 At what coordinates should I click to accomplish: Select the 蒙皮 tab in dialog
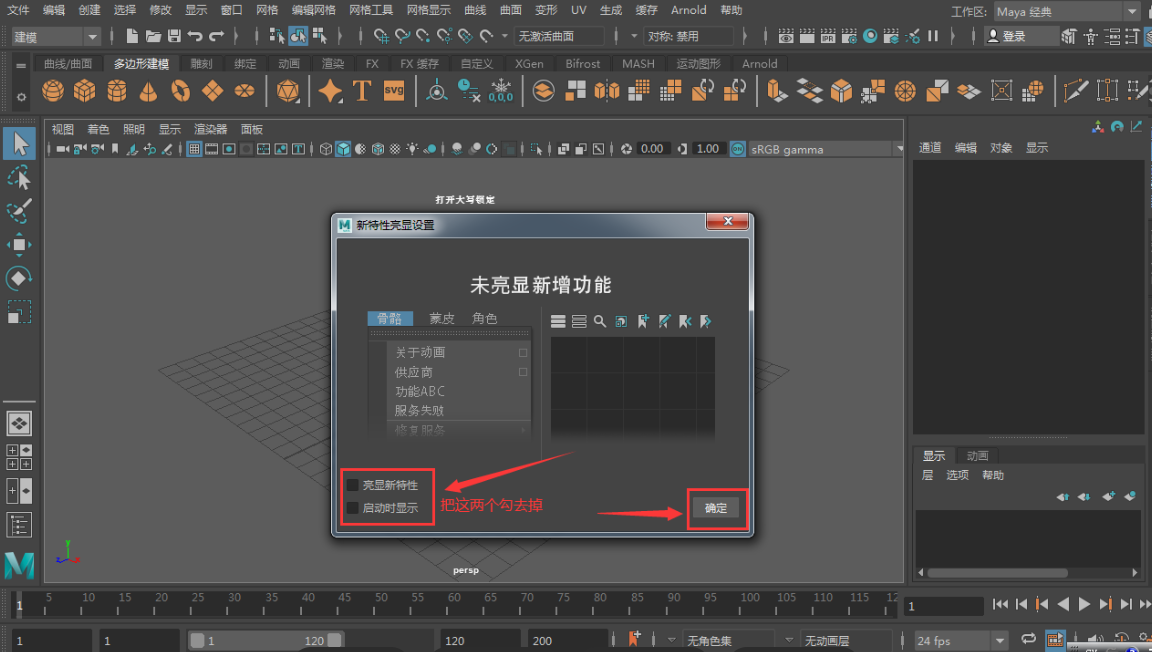click(x=442, y=318)
